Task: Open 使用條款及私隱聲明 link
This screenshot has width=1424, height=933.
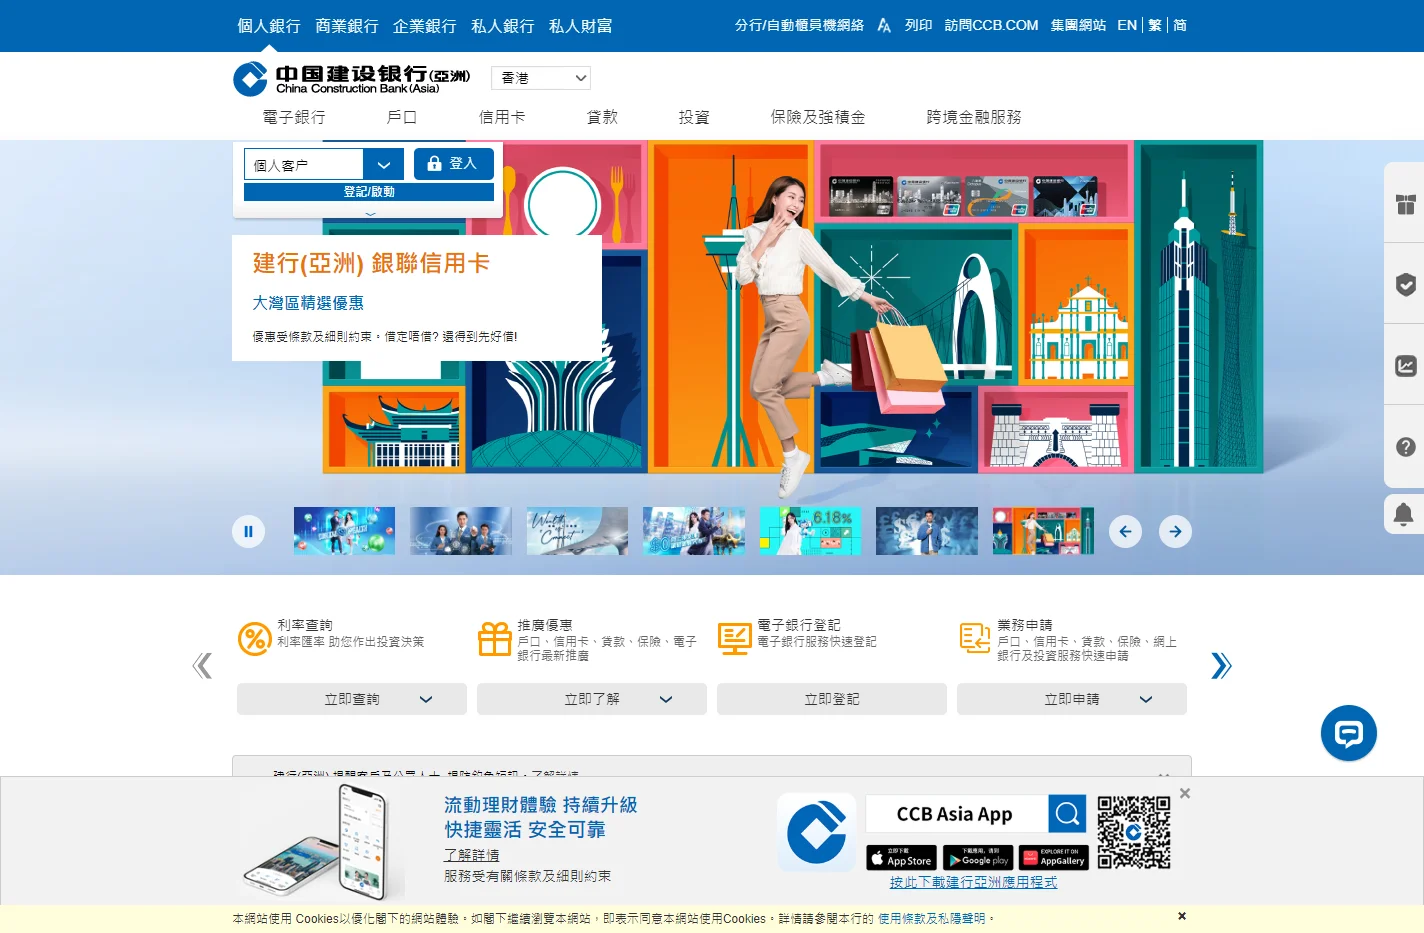Action: click(932, 918)
